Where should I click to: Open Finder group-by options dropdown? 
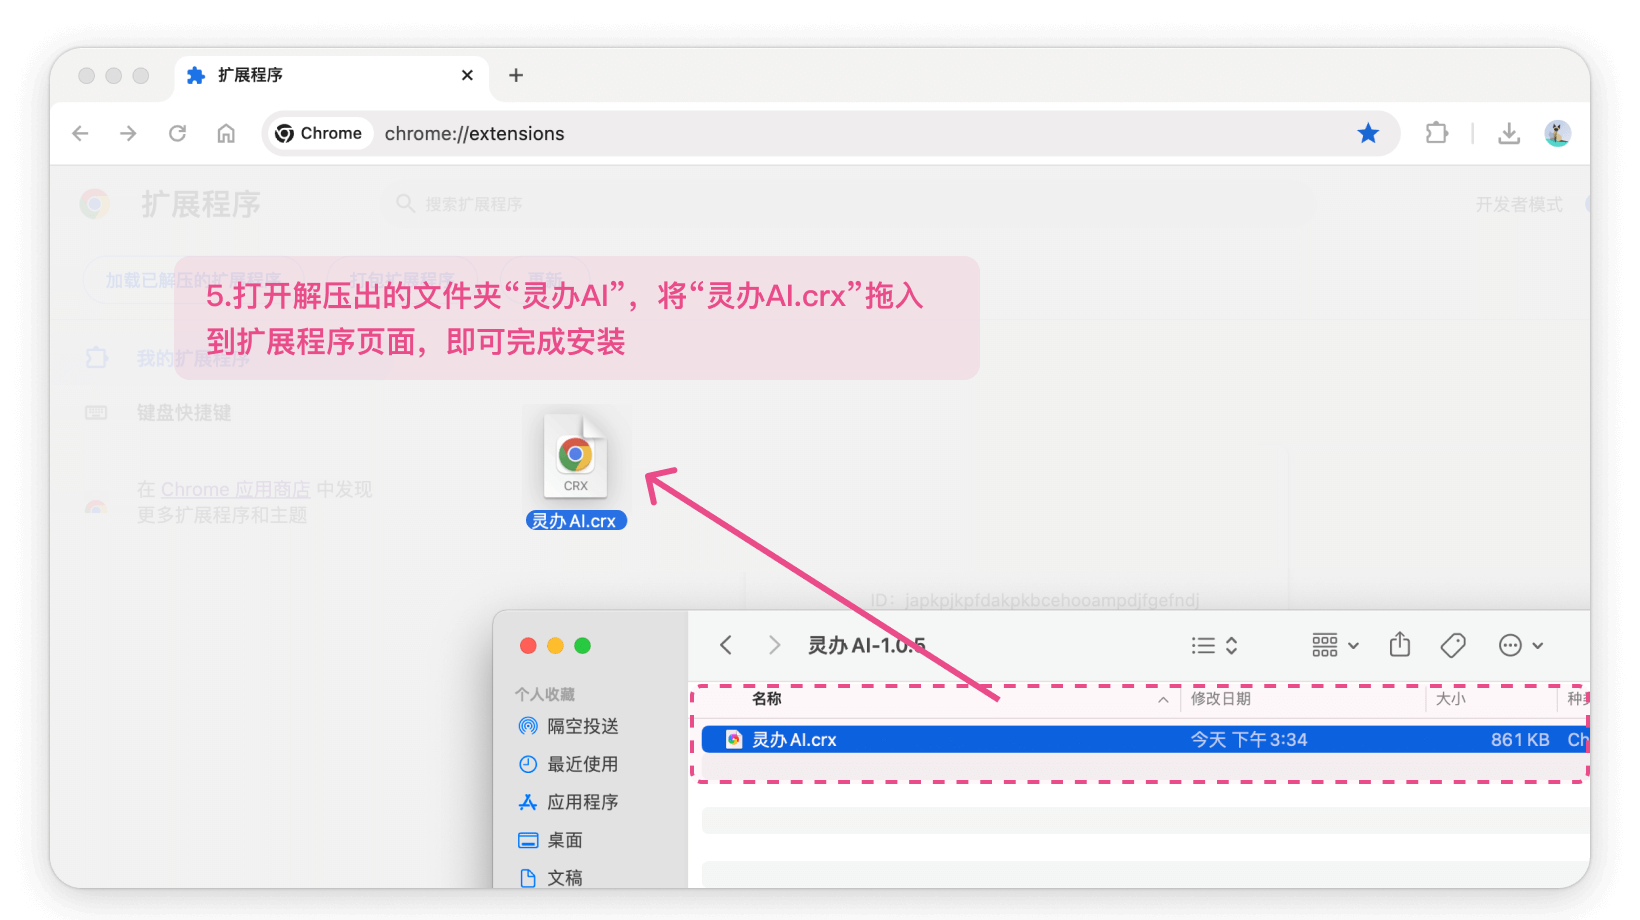(1335, 645)
